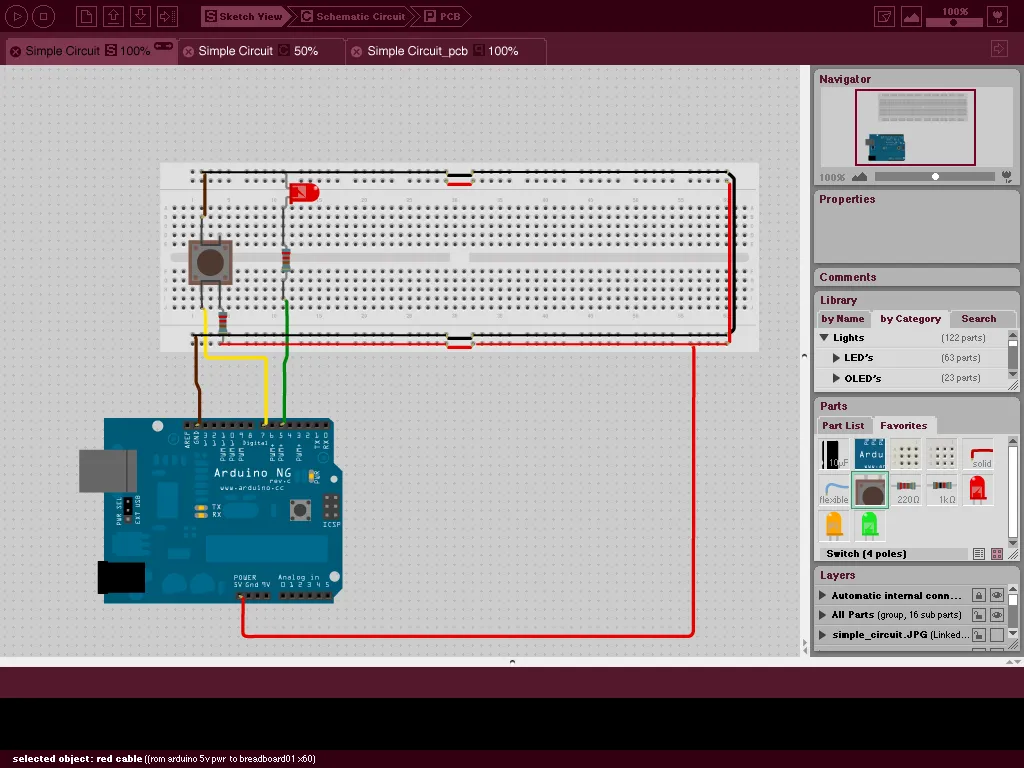Click the Navigator zoom-in tulip icon

[1007, 177]
